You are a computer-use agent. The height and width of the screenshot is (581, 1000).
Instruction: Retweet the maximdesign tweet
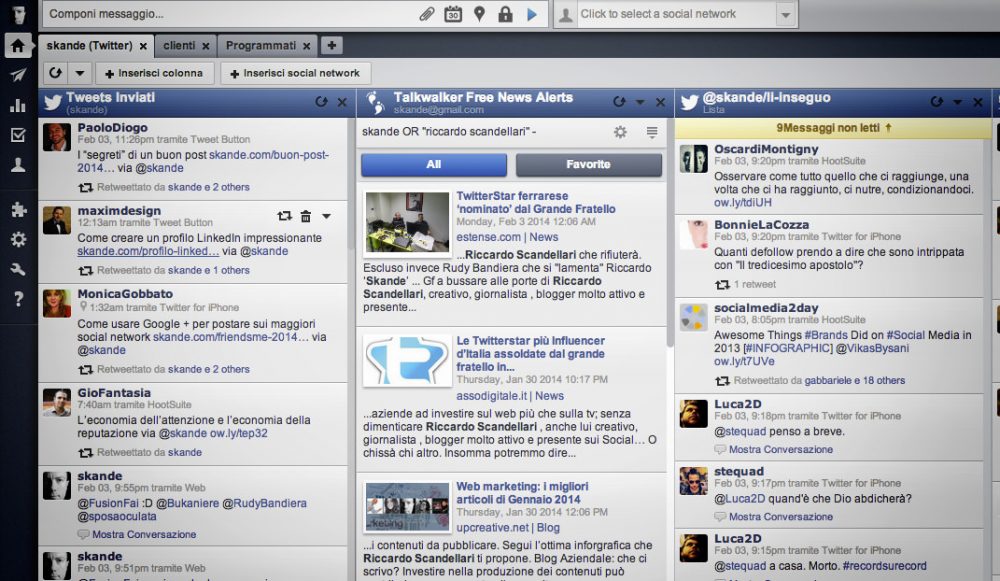click(284, 216)
